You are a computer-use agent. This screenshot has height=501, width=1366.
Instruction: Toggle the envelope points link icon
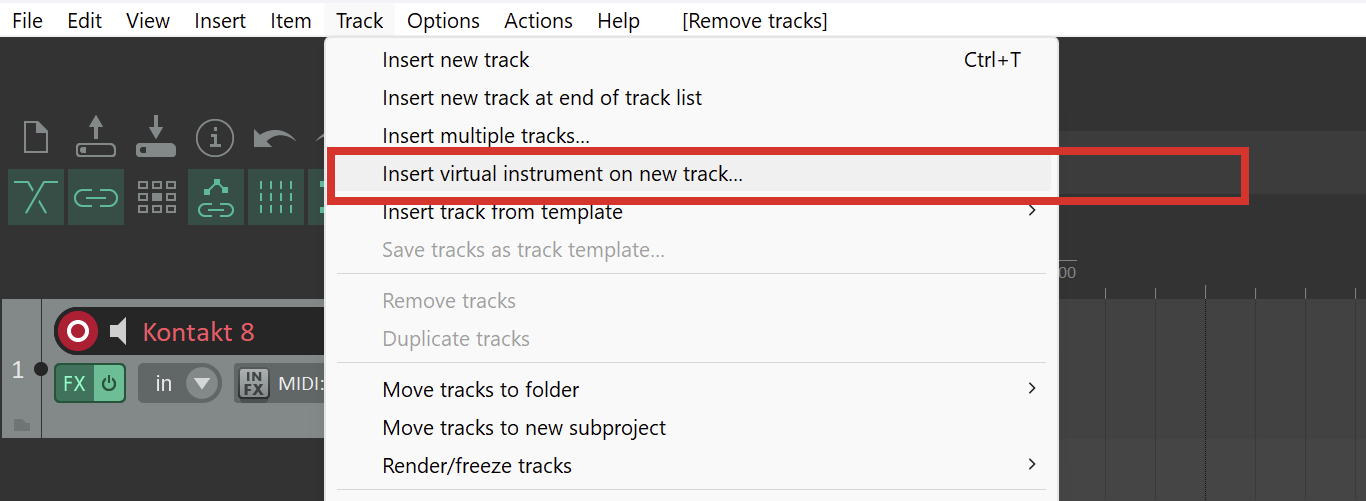[216, 197]
